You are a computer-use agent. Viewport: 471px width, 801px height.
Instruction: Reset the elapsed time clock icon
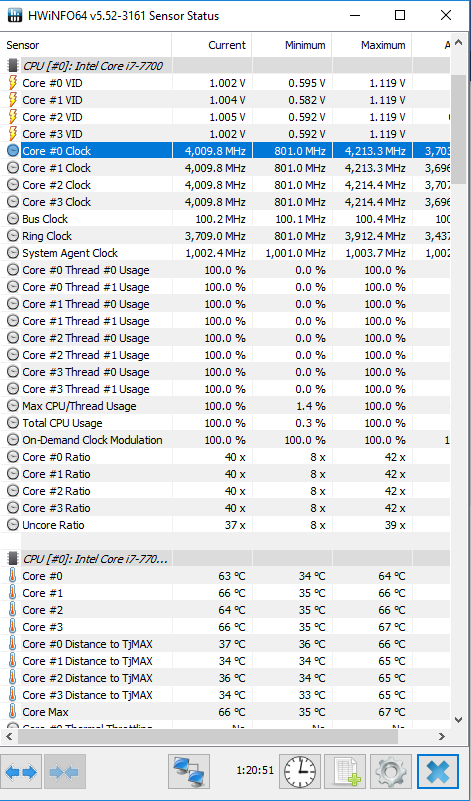pos(300,771)
